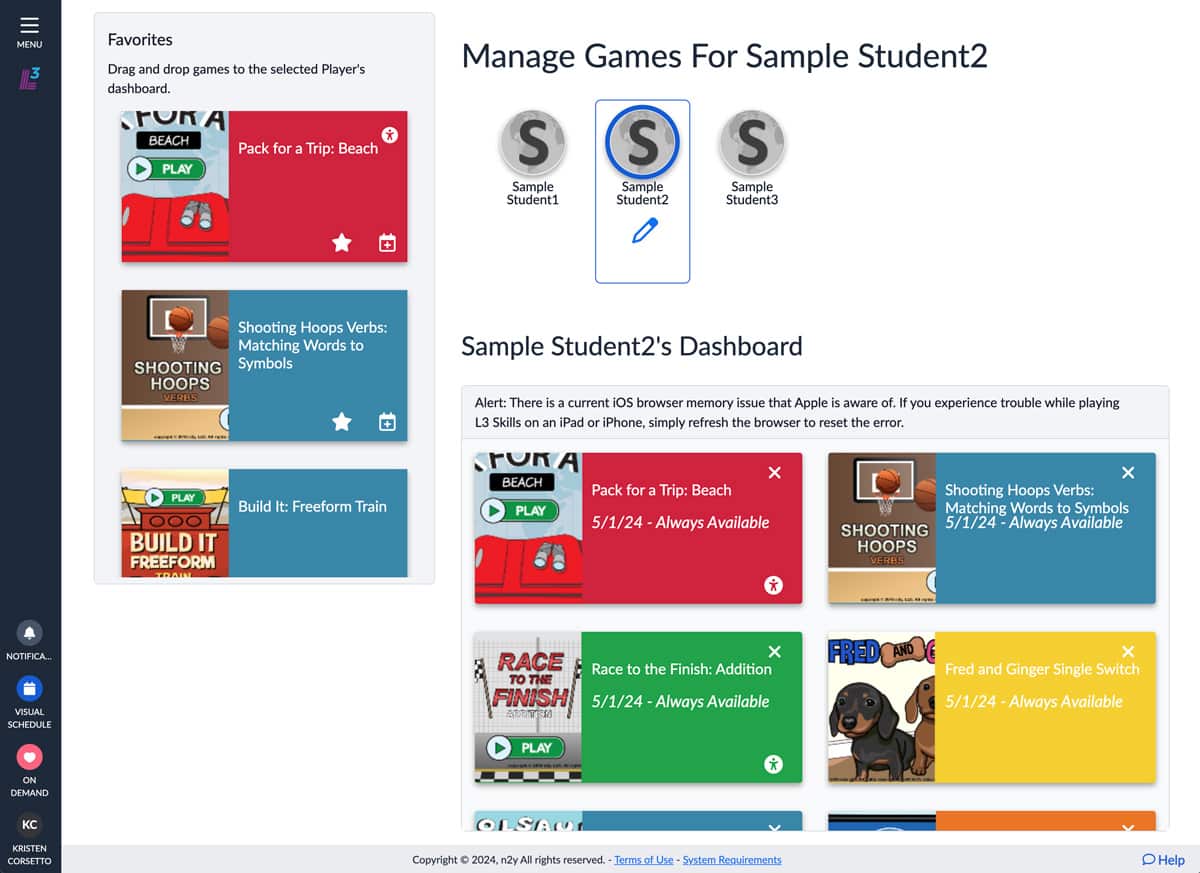The height and width of the screenshot is (873, 1200).
Task: Open the Visual Schedule calendar icon
Action: click(x=29, y=688)
